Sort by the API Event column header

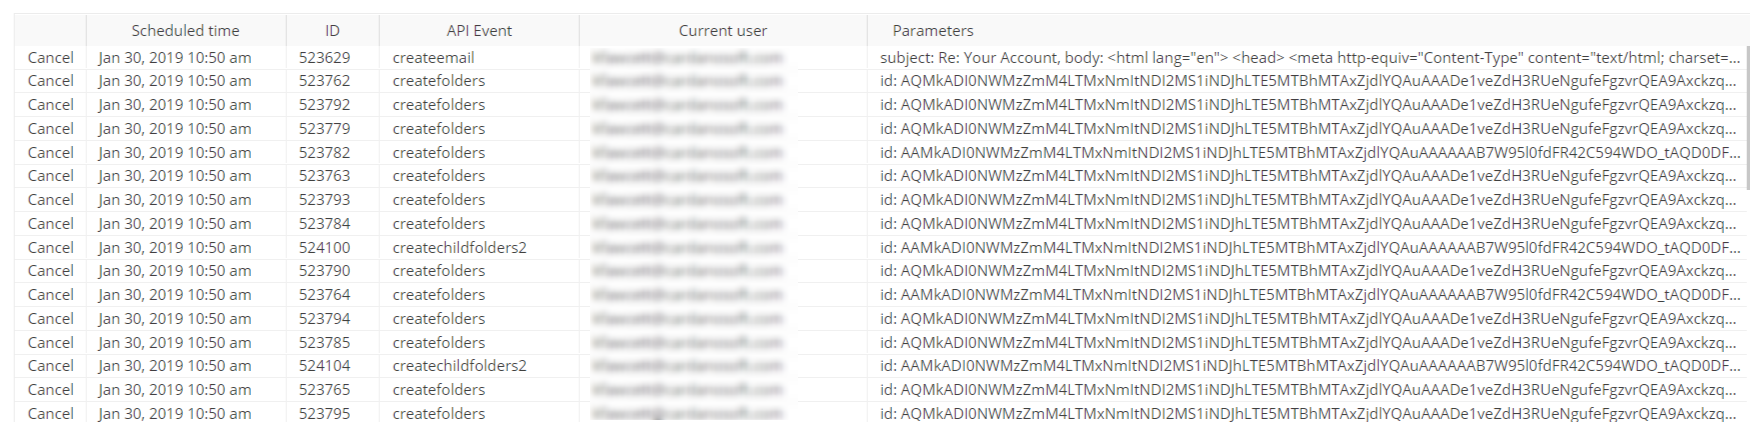tap(479, 31)
